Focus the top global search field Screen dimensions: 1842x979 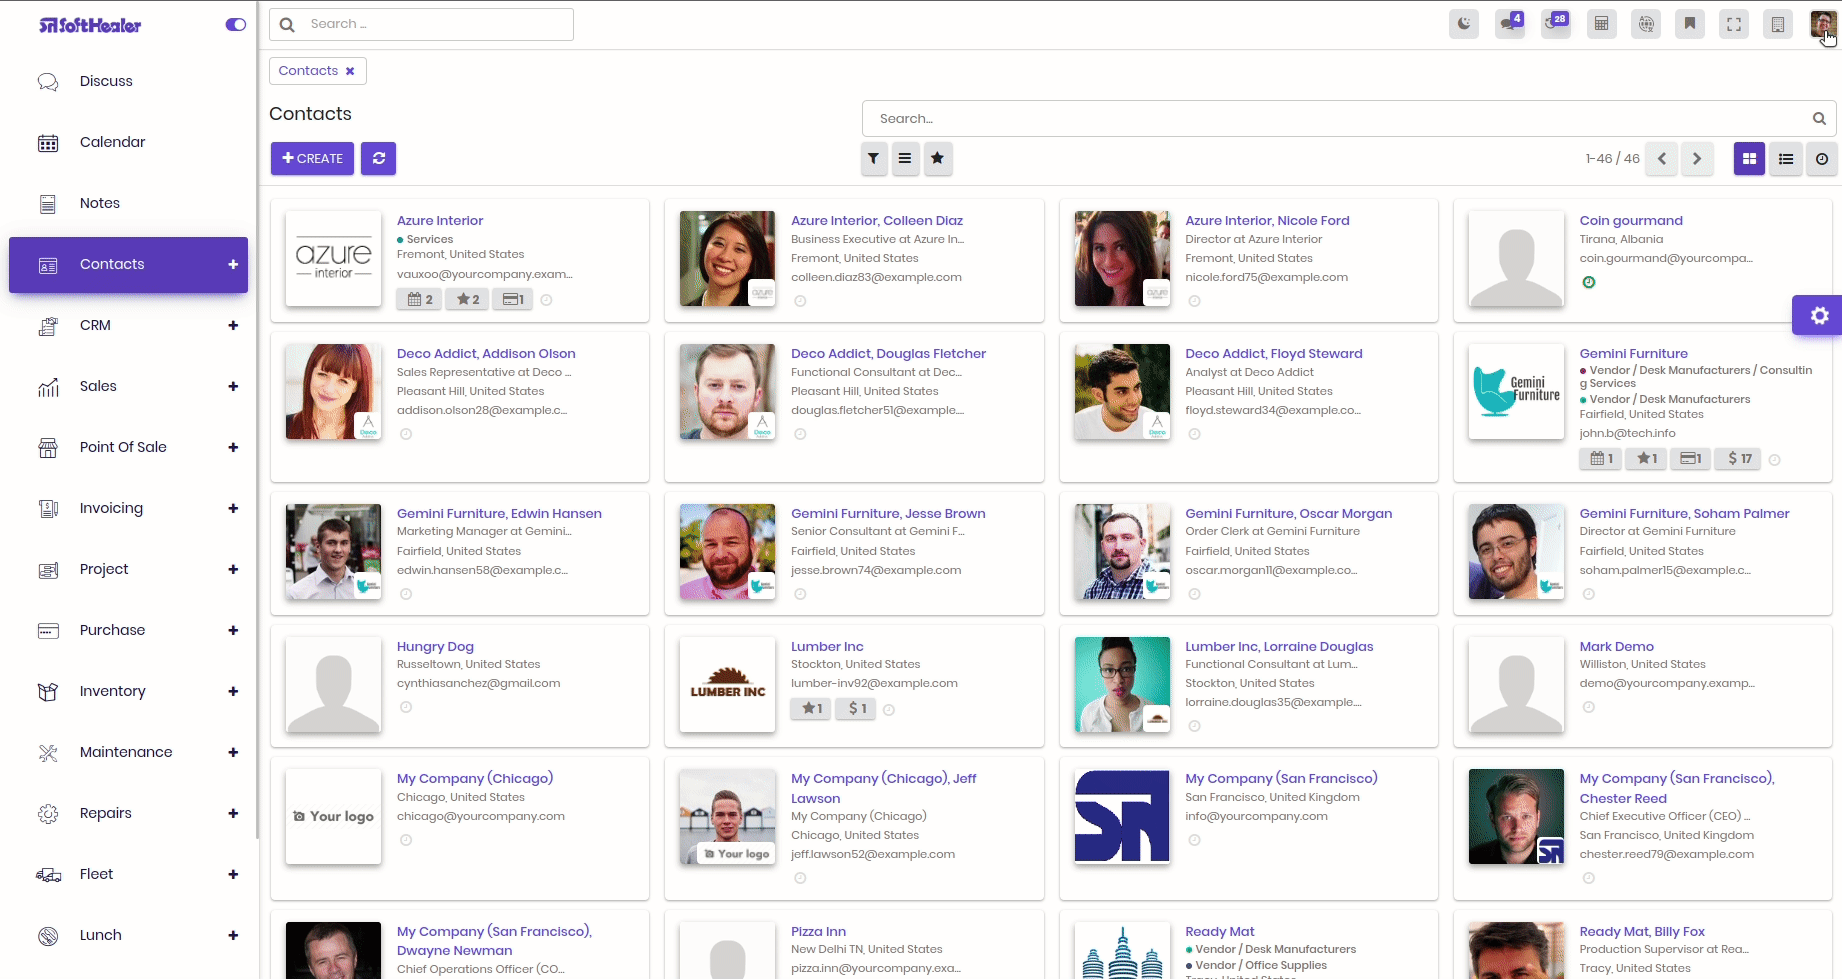[421, 24]
